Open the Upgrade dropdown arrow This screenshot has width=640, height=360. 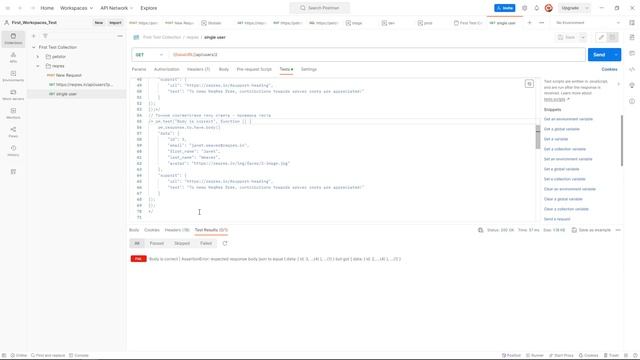click(587, 8)
